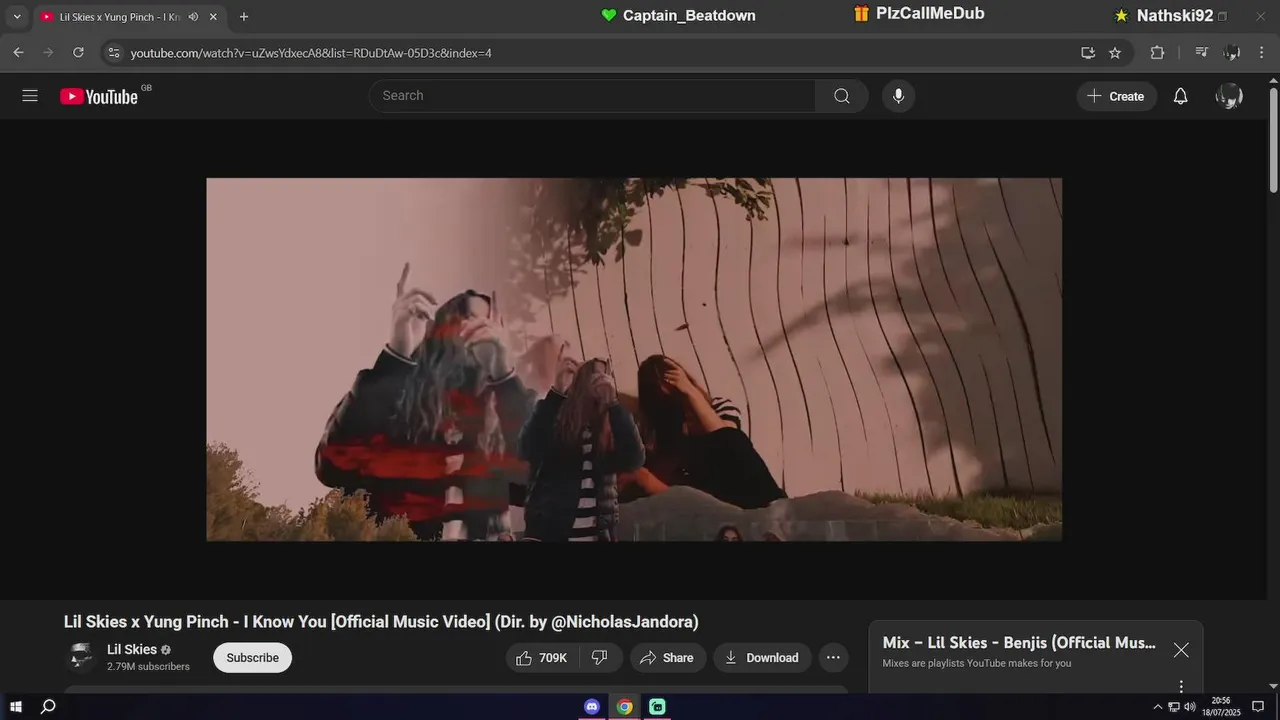Open the Mix panel three-dot options

click(1181, 686)
